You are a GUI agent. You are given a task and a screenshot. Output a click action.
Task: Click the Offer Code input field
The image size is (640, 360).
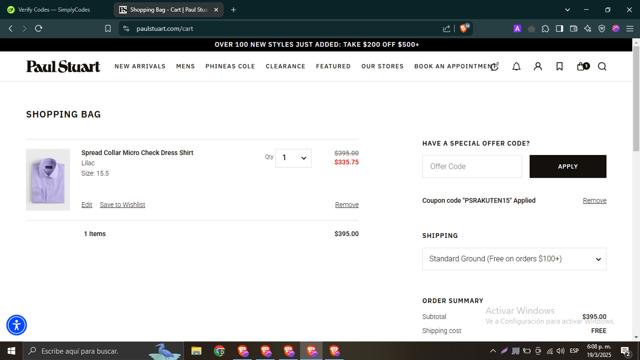coord(472,167)
